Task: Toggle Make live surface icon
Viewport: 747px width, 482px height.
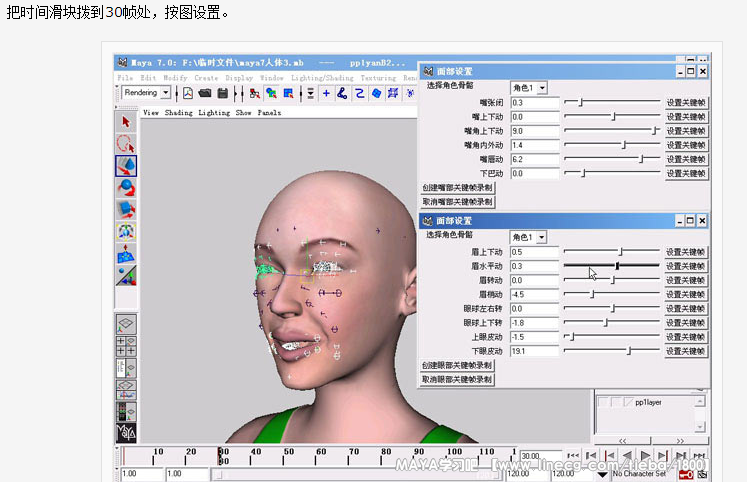Action: (393, 93)
